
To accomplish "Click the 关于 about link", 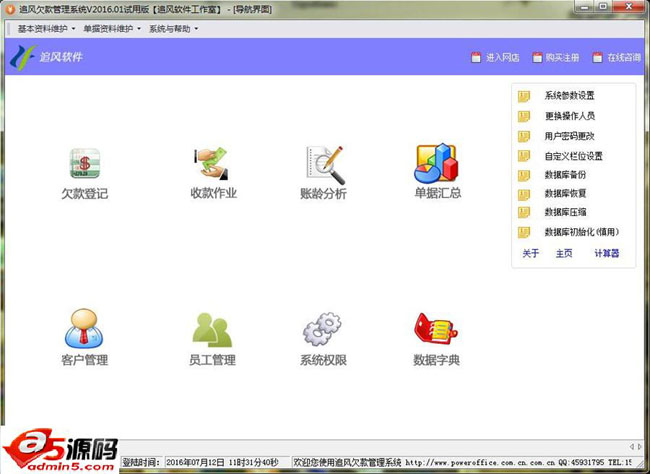I will click(530, 253).
